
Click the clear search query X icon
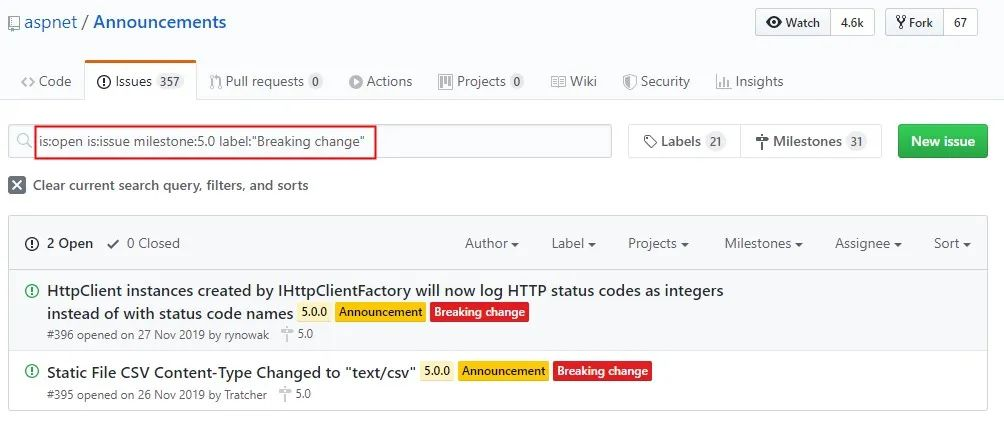tap(17, 185)
